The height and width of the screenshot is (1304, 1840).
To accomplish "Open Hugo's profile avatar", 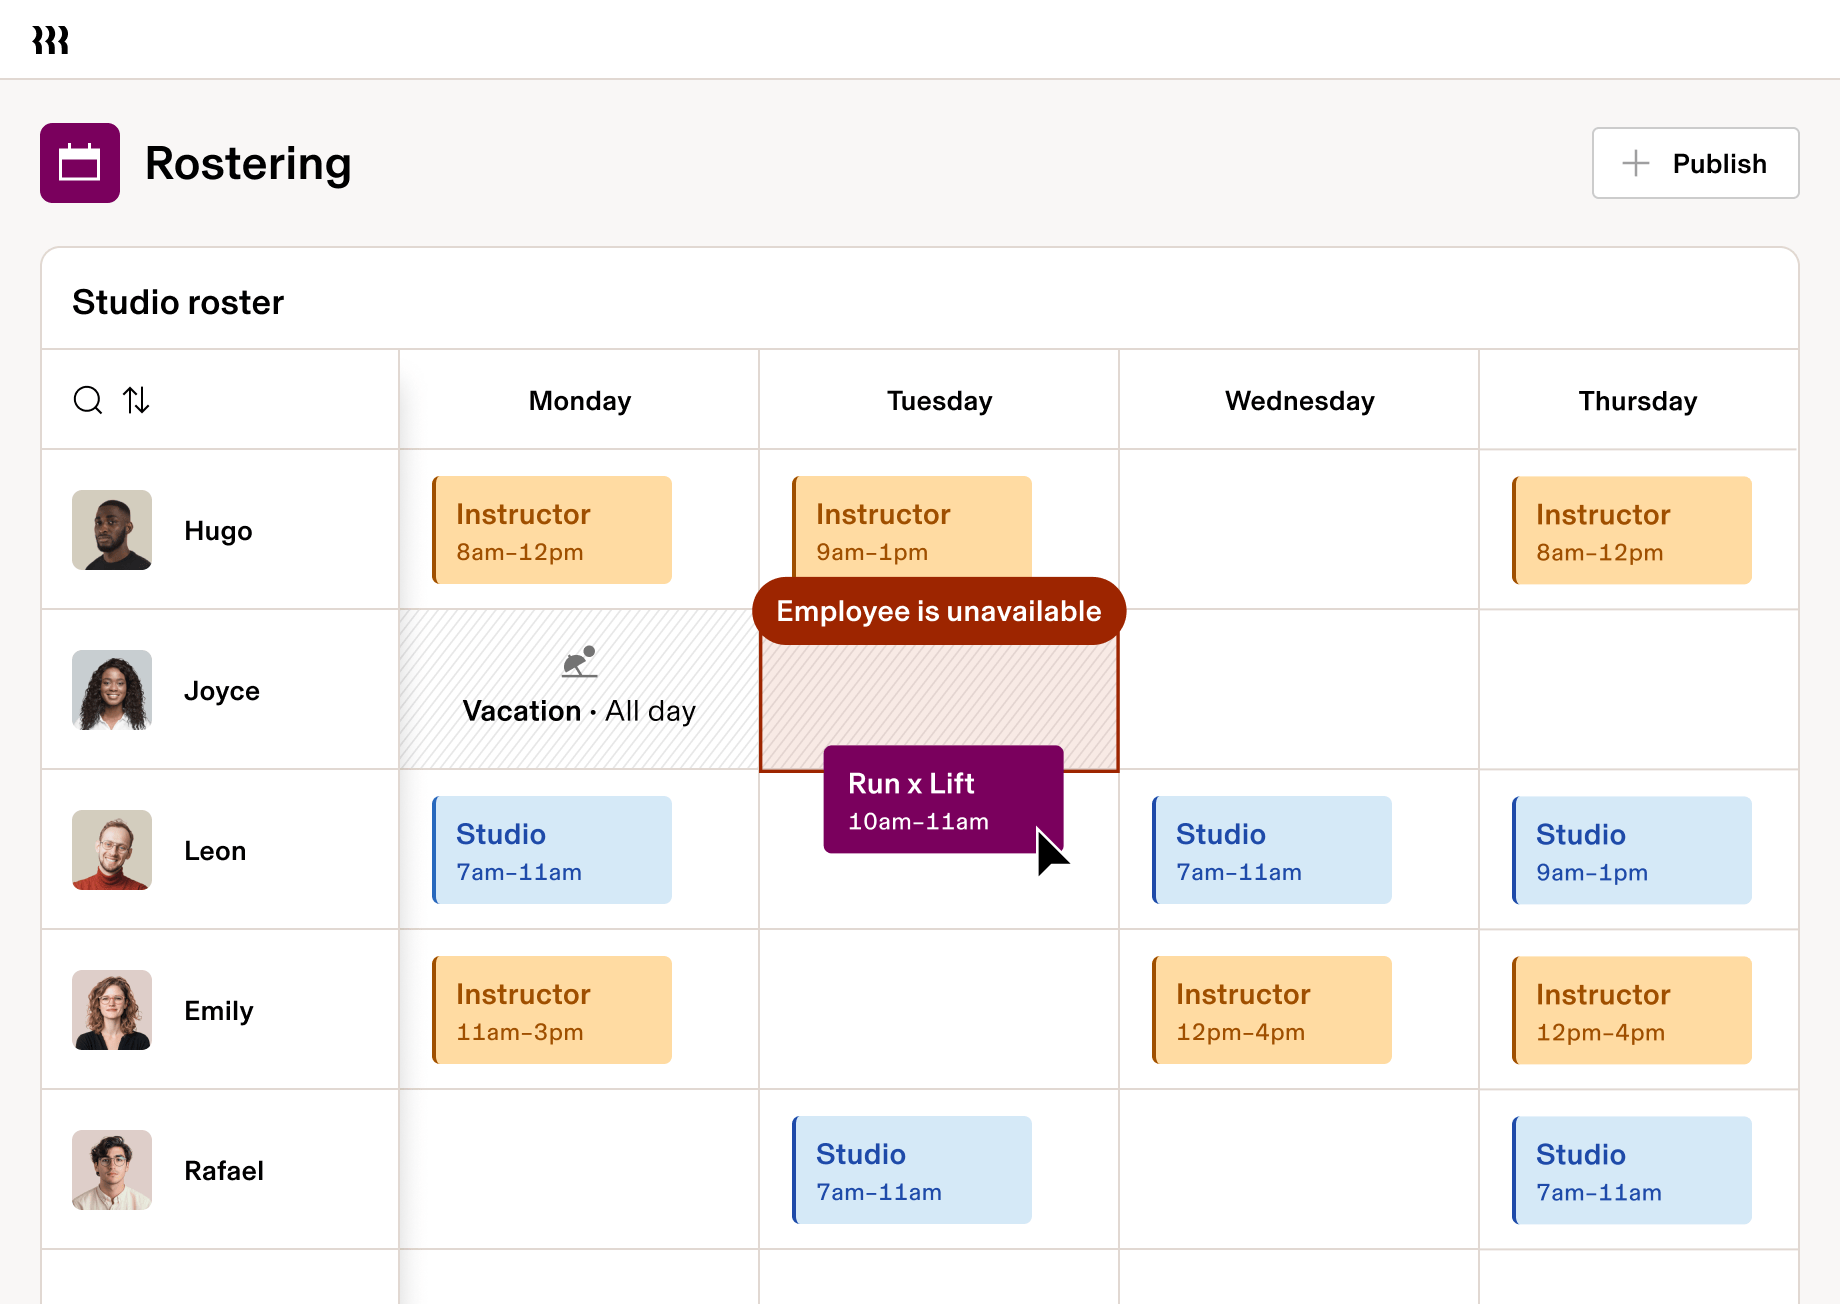I will click(111, 530).
